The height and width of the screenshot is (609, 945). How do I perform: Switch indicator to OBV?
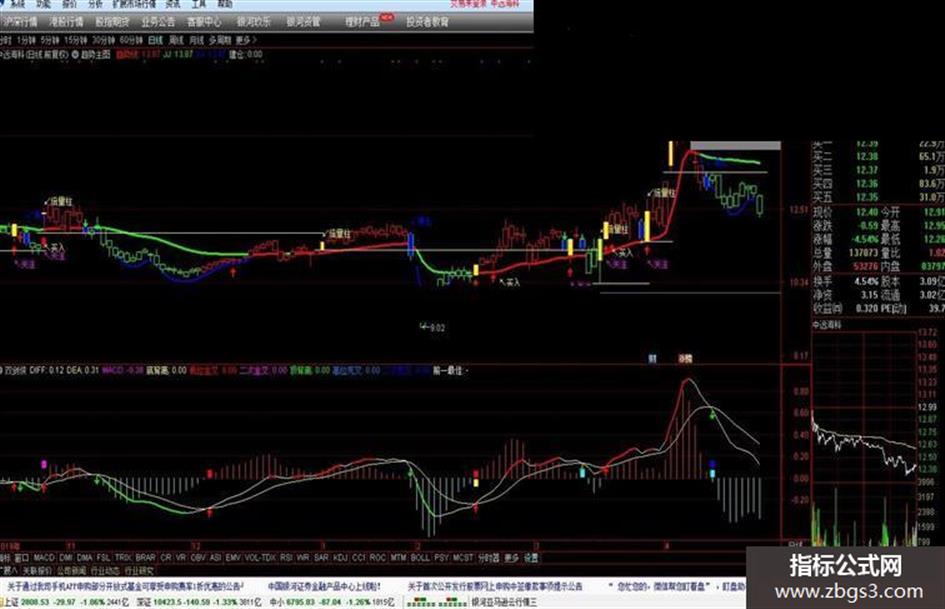point(198,558)
